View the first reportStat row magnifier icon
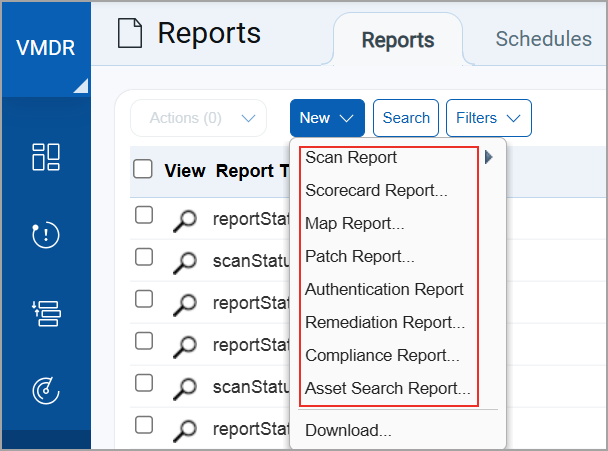 pos(185,221)
